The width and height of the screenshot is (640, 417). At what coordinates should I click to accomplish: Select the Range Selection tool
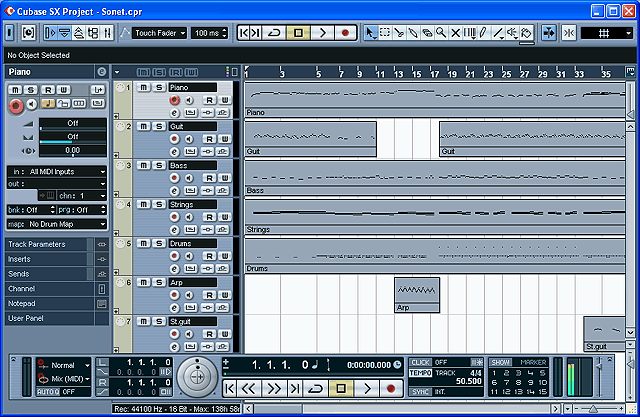coord(384,33)
